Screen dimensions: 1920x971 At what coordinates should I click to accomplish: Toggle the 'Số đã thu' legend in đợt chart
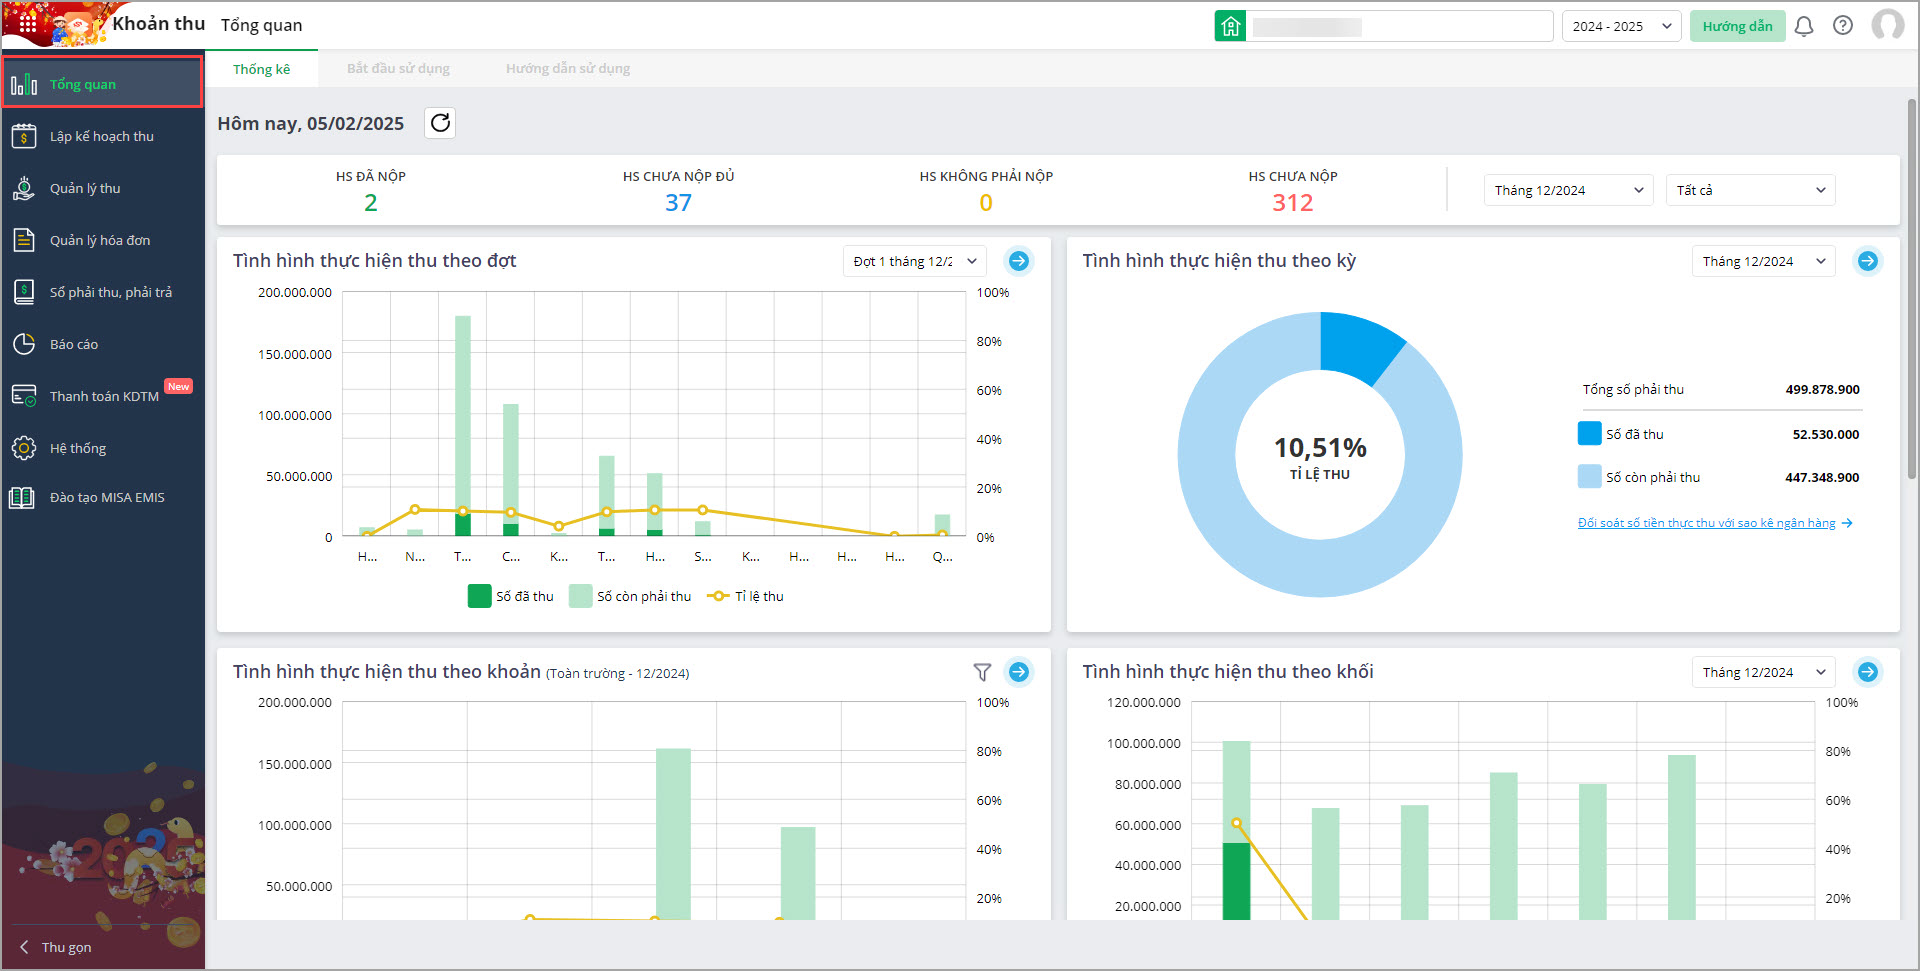click(511, 596)
